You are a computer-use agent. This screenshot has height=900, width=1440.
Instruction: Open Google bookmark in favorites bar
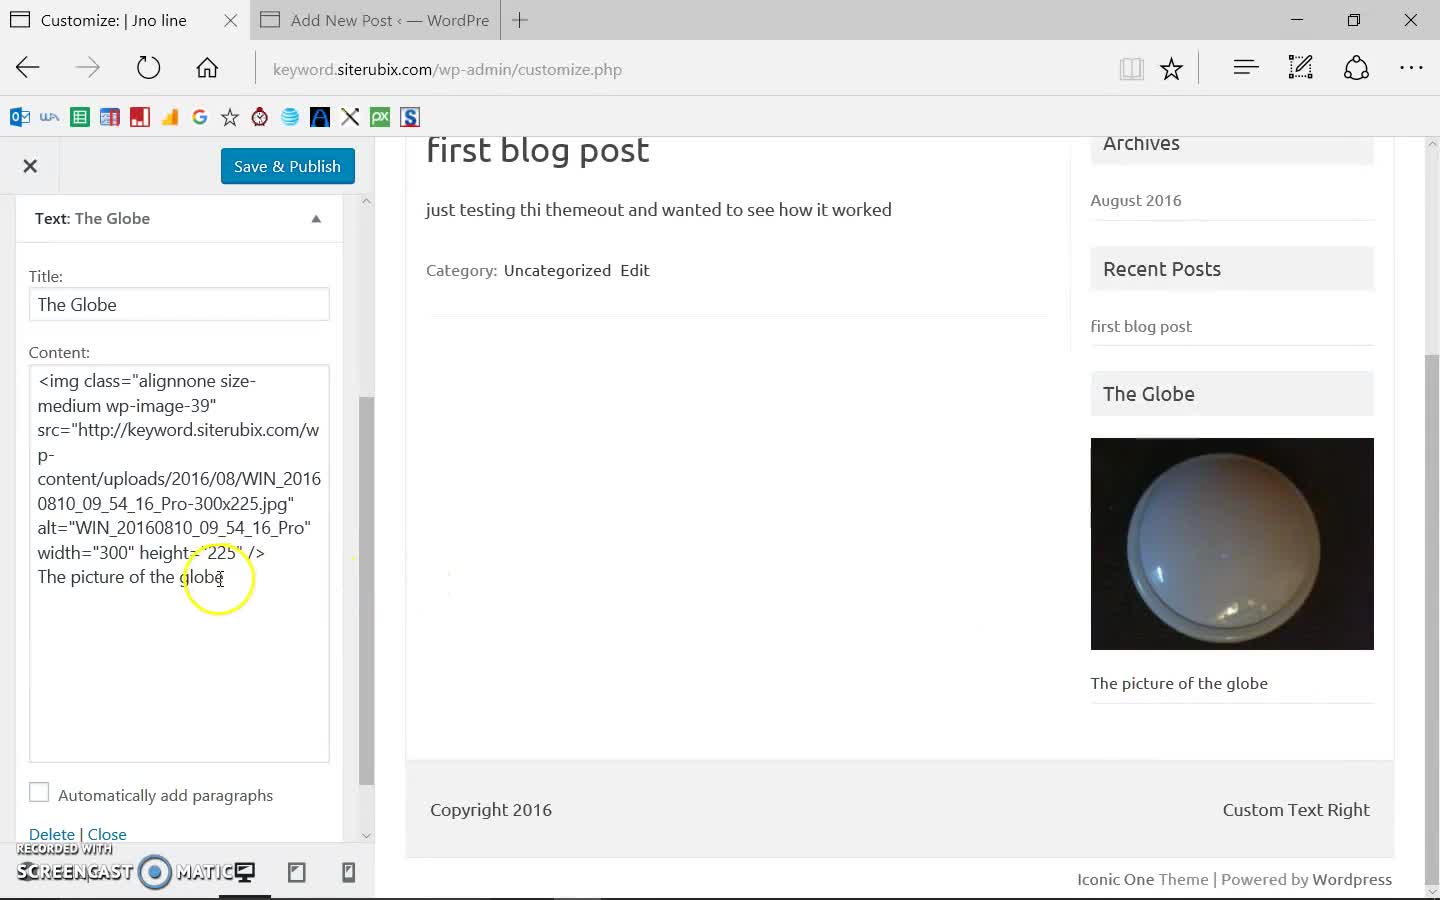coord(200,117)
